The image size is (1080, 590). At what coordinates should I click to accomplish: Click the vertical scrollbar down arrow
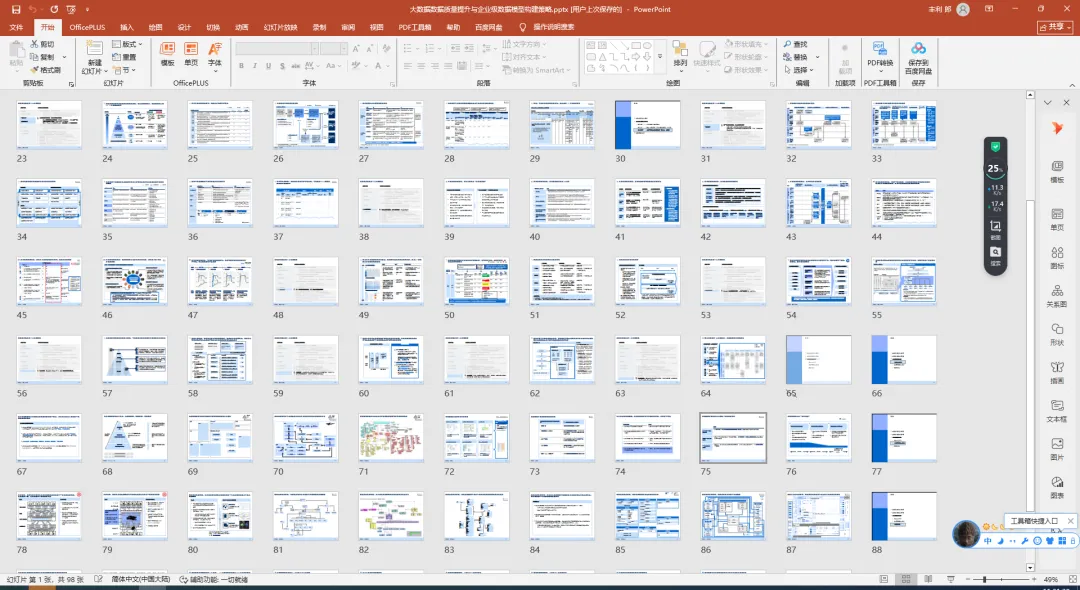(x=1030, y=568)
